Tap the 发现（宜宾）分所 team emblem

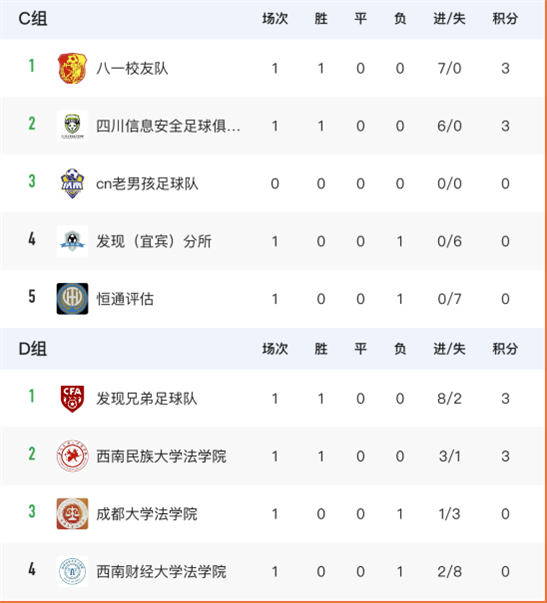(x=72, y=241)
